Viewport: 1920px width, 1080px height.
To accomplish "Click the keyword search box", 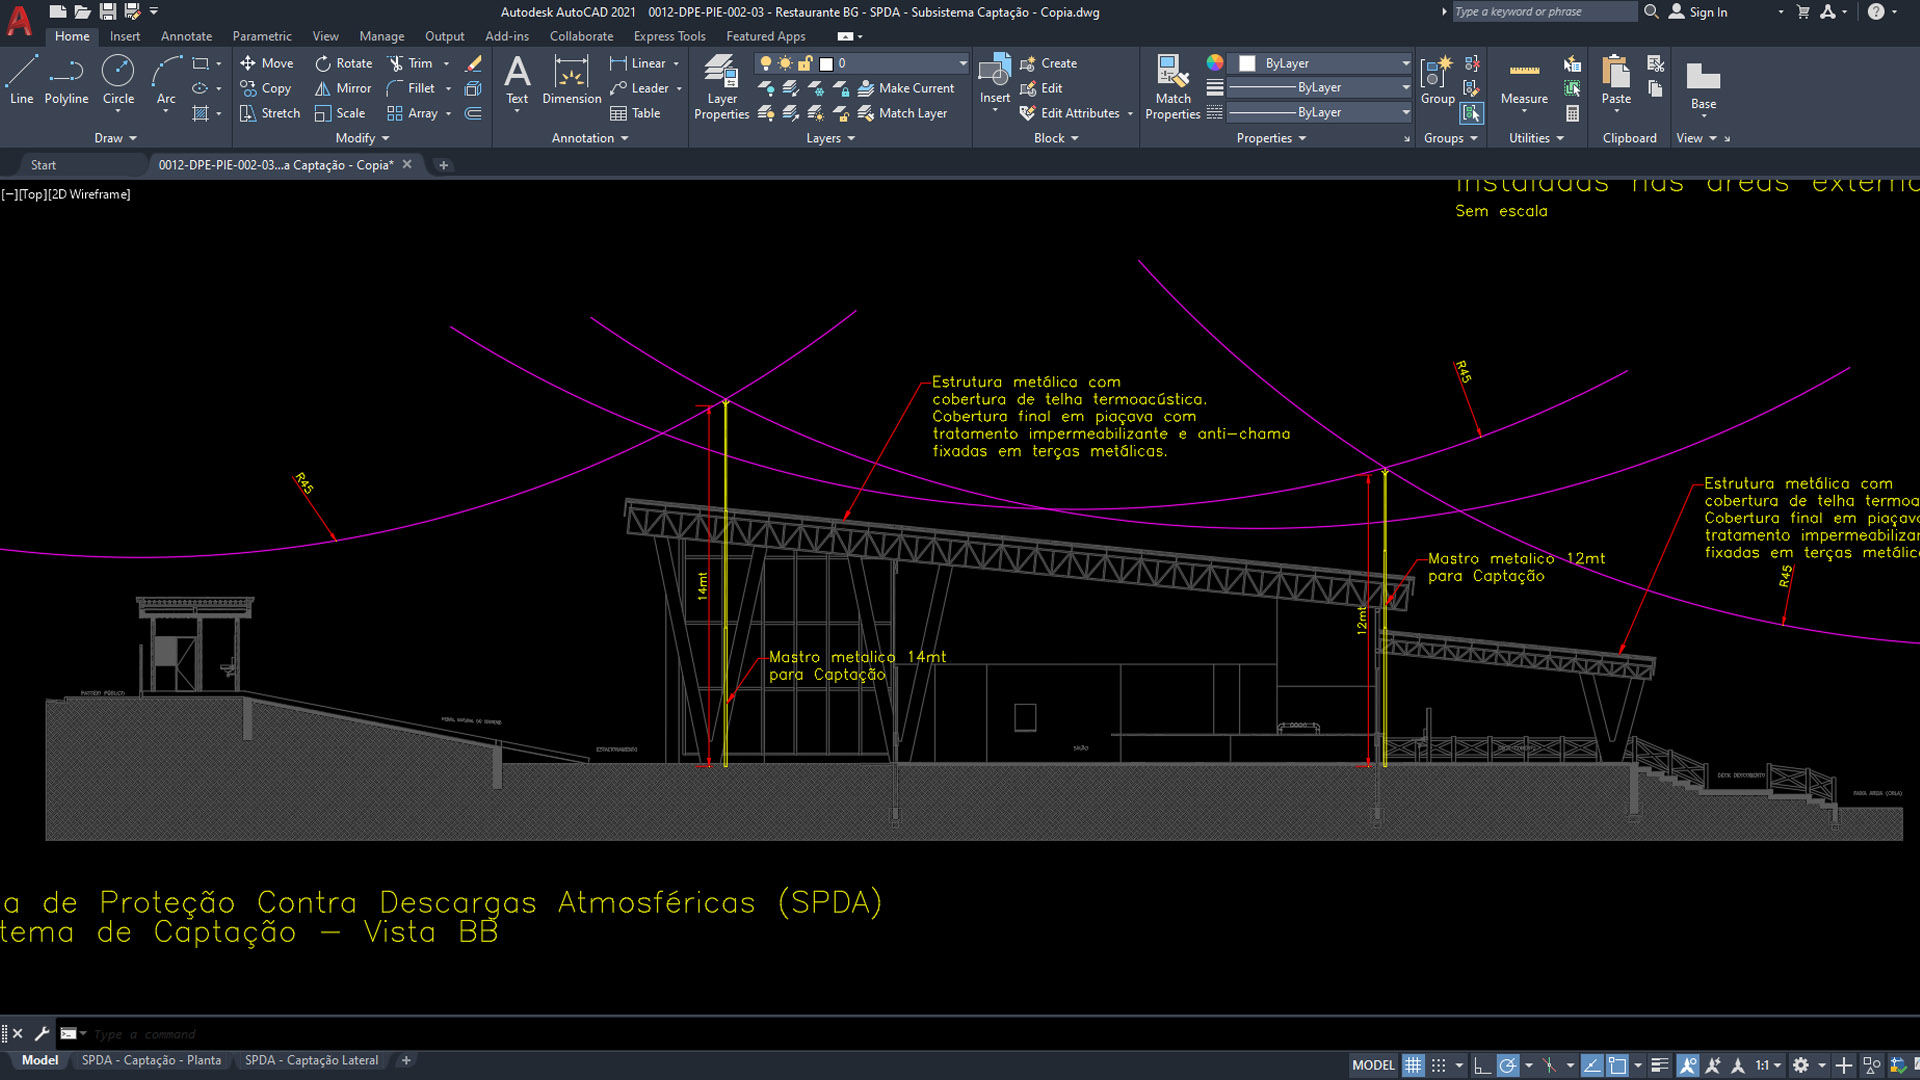I will (1543, 12).
